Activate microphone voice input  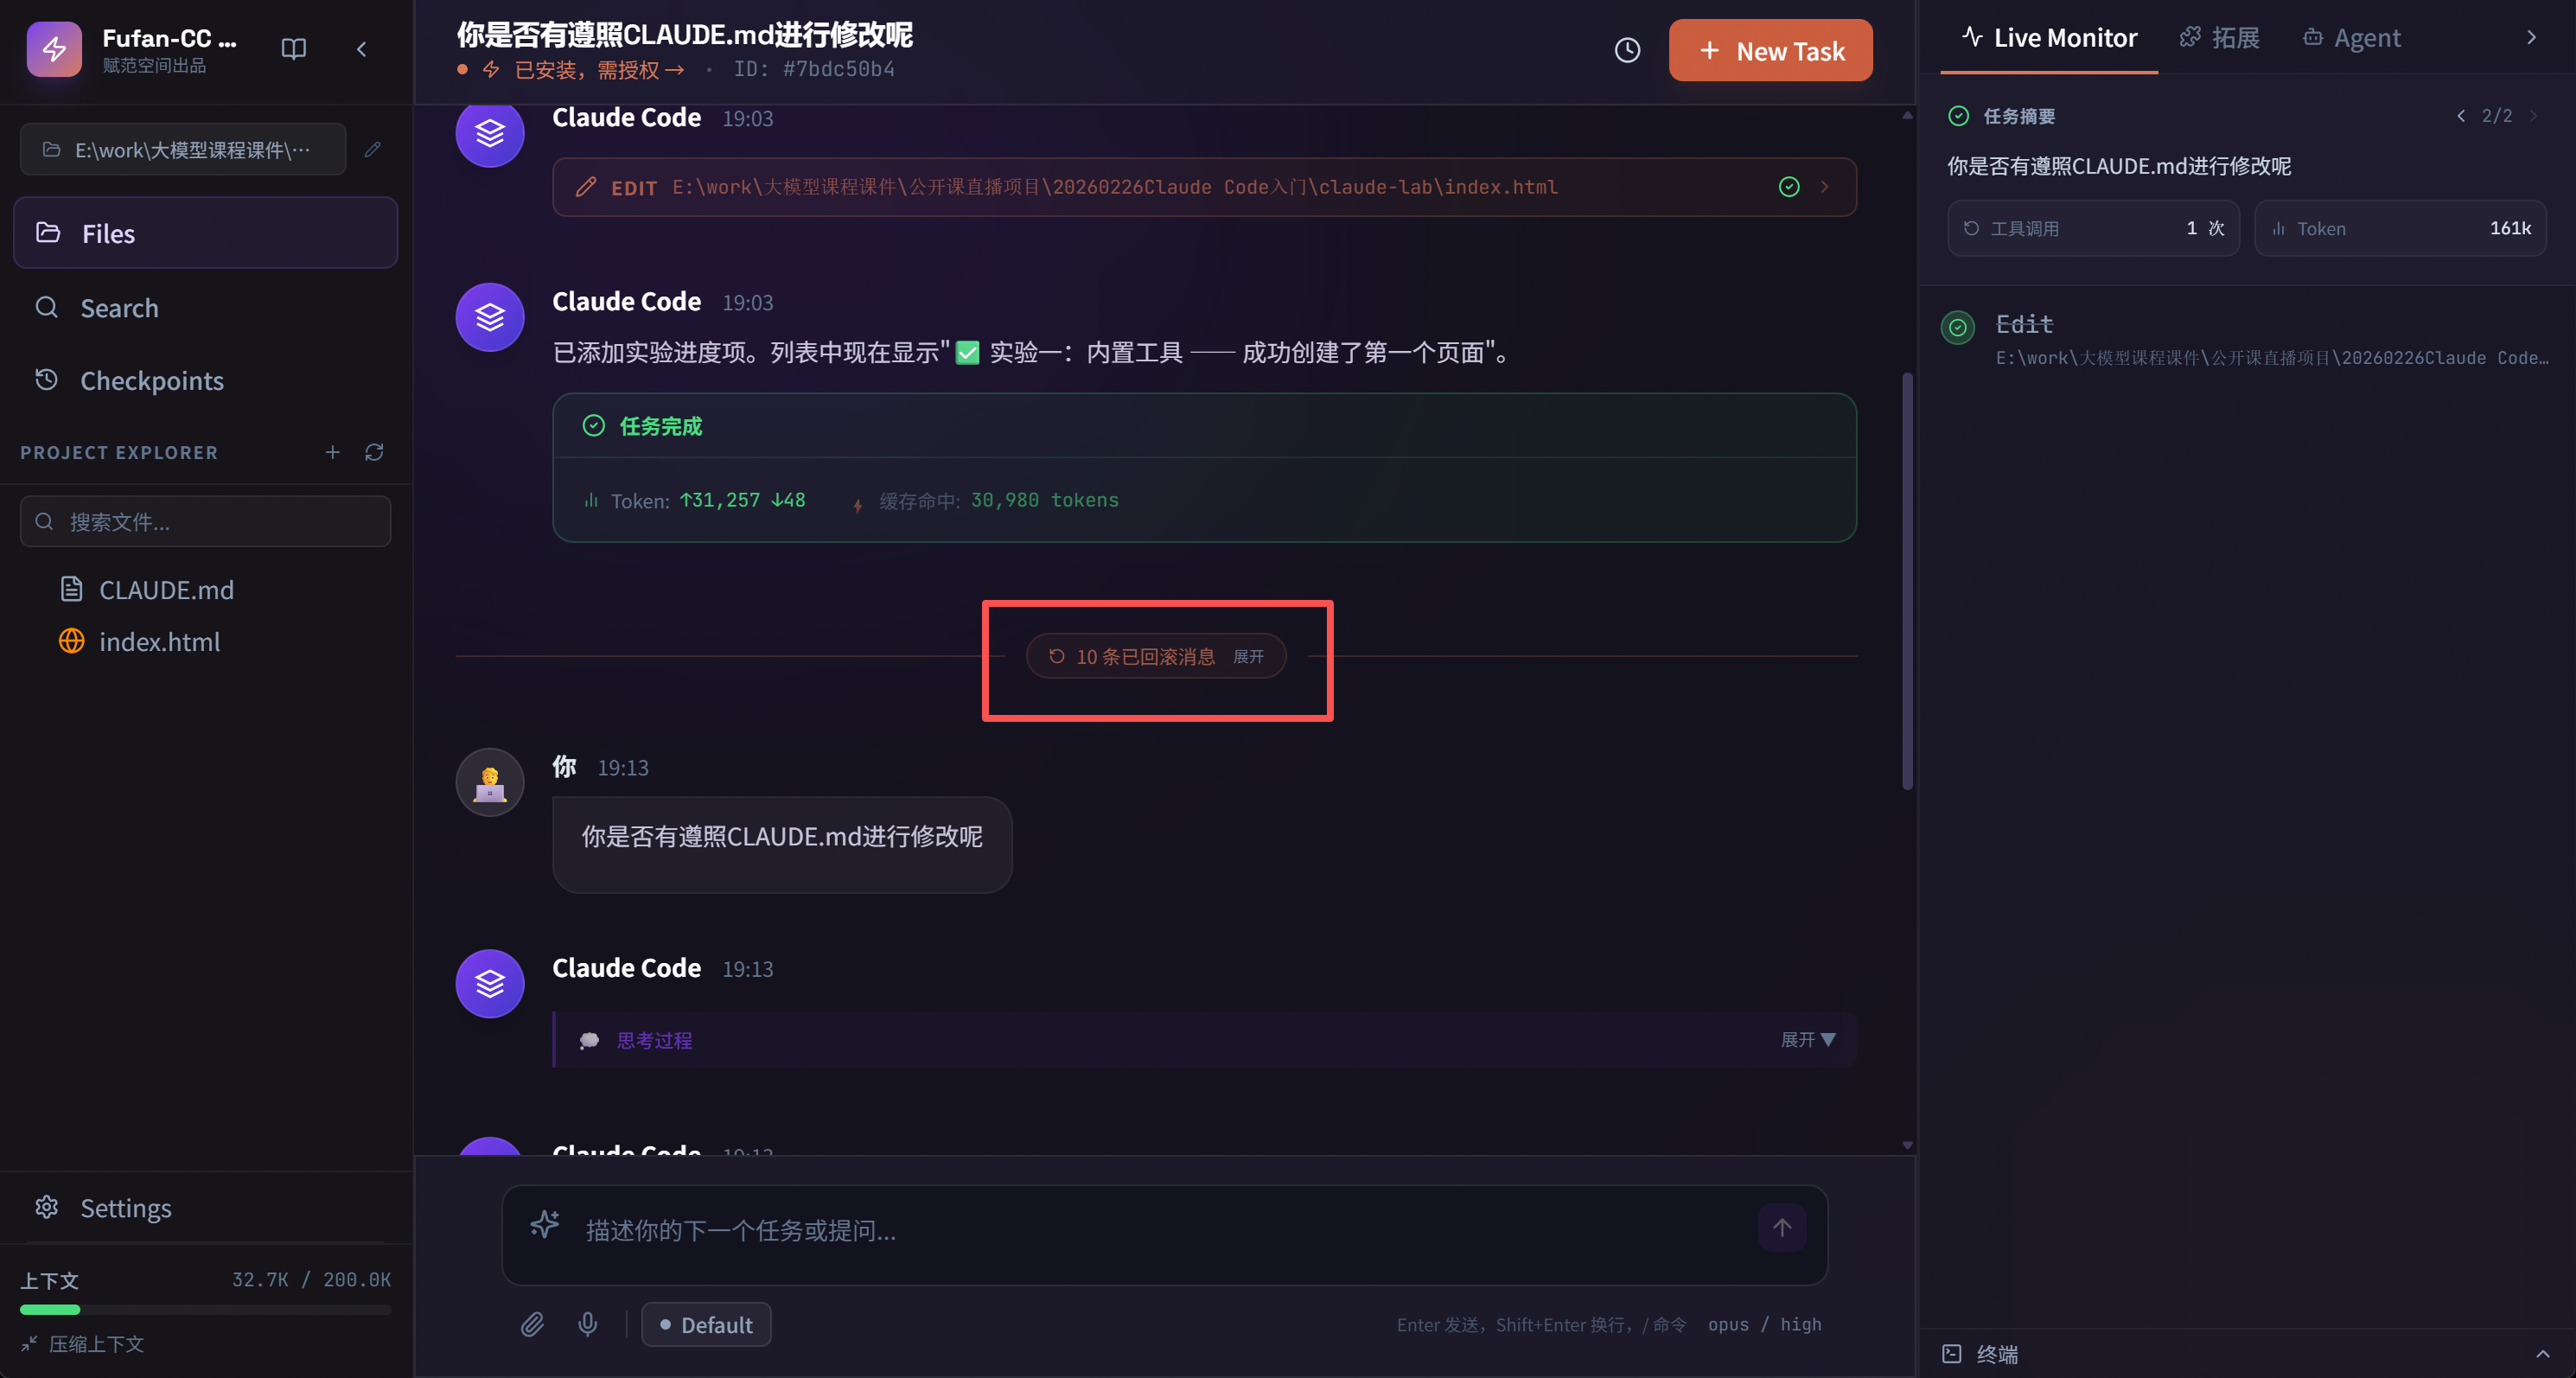pos(588,1325)
